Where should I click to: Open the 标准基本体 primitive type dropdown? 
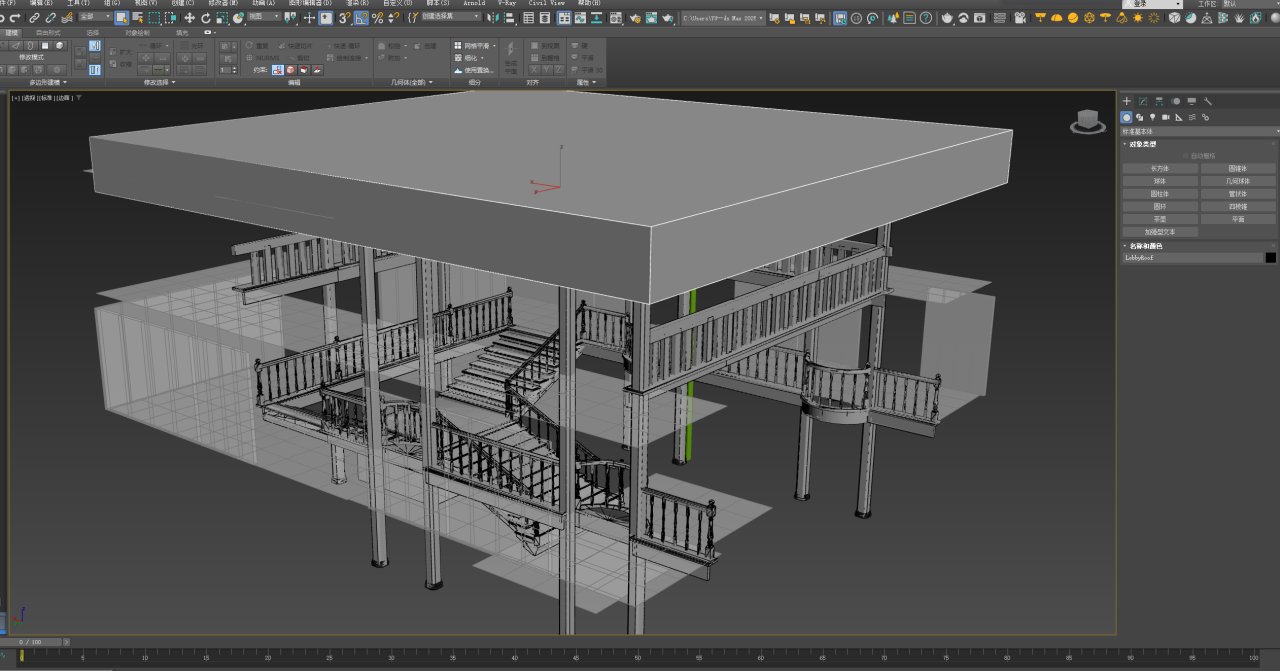tap(1199, 131)
